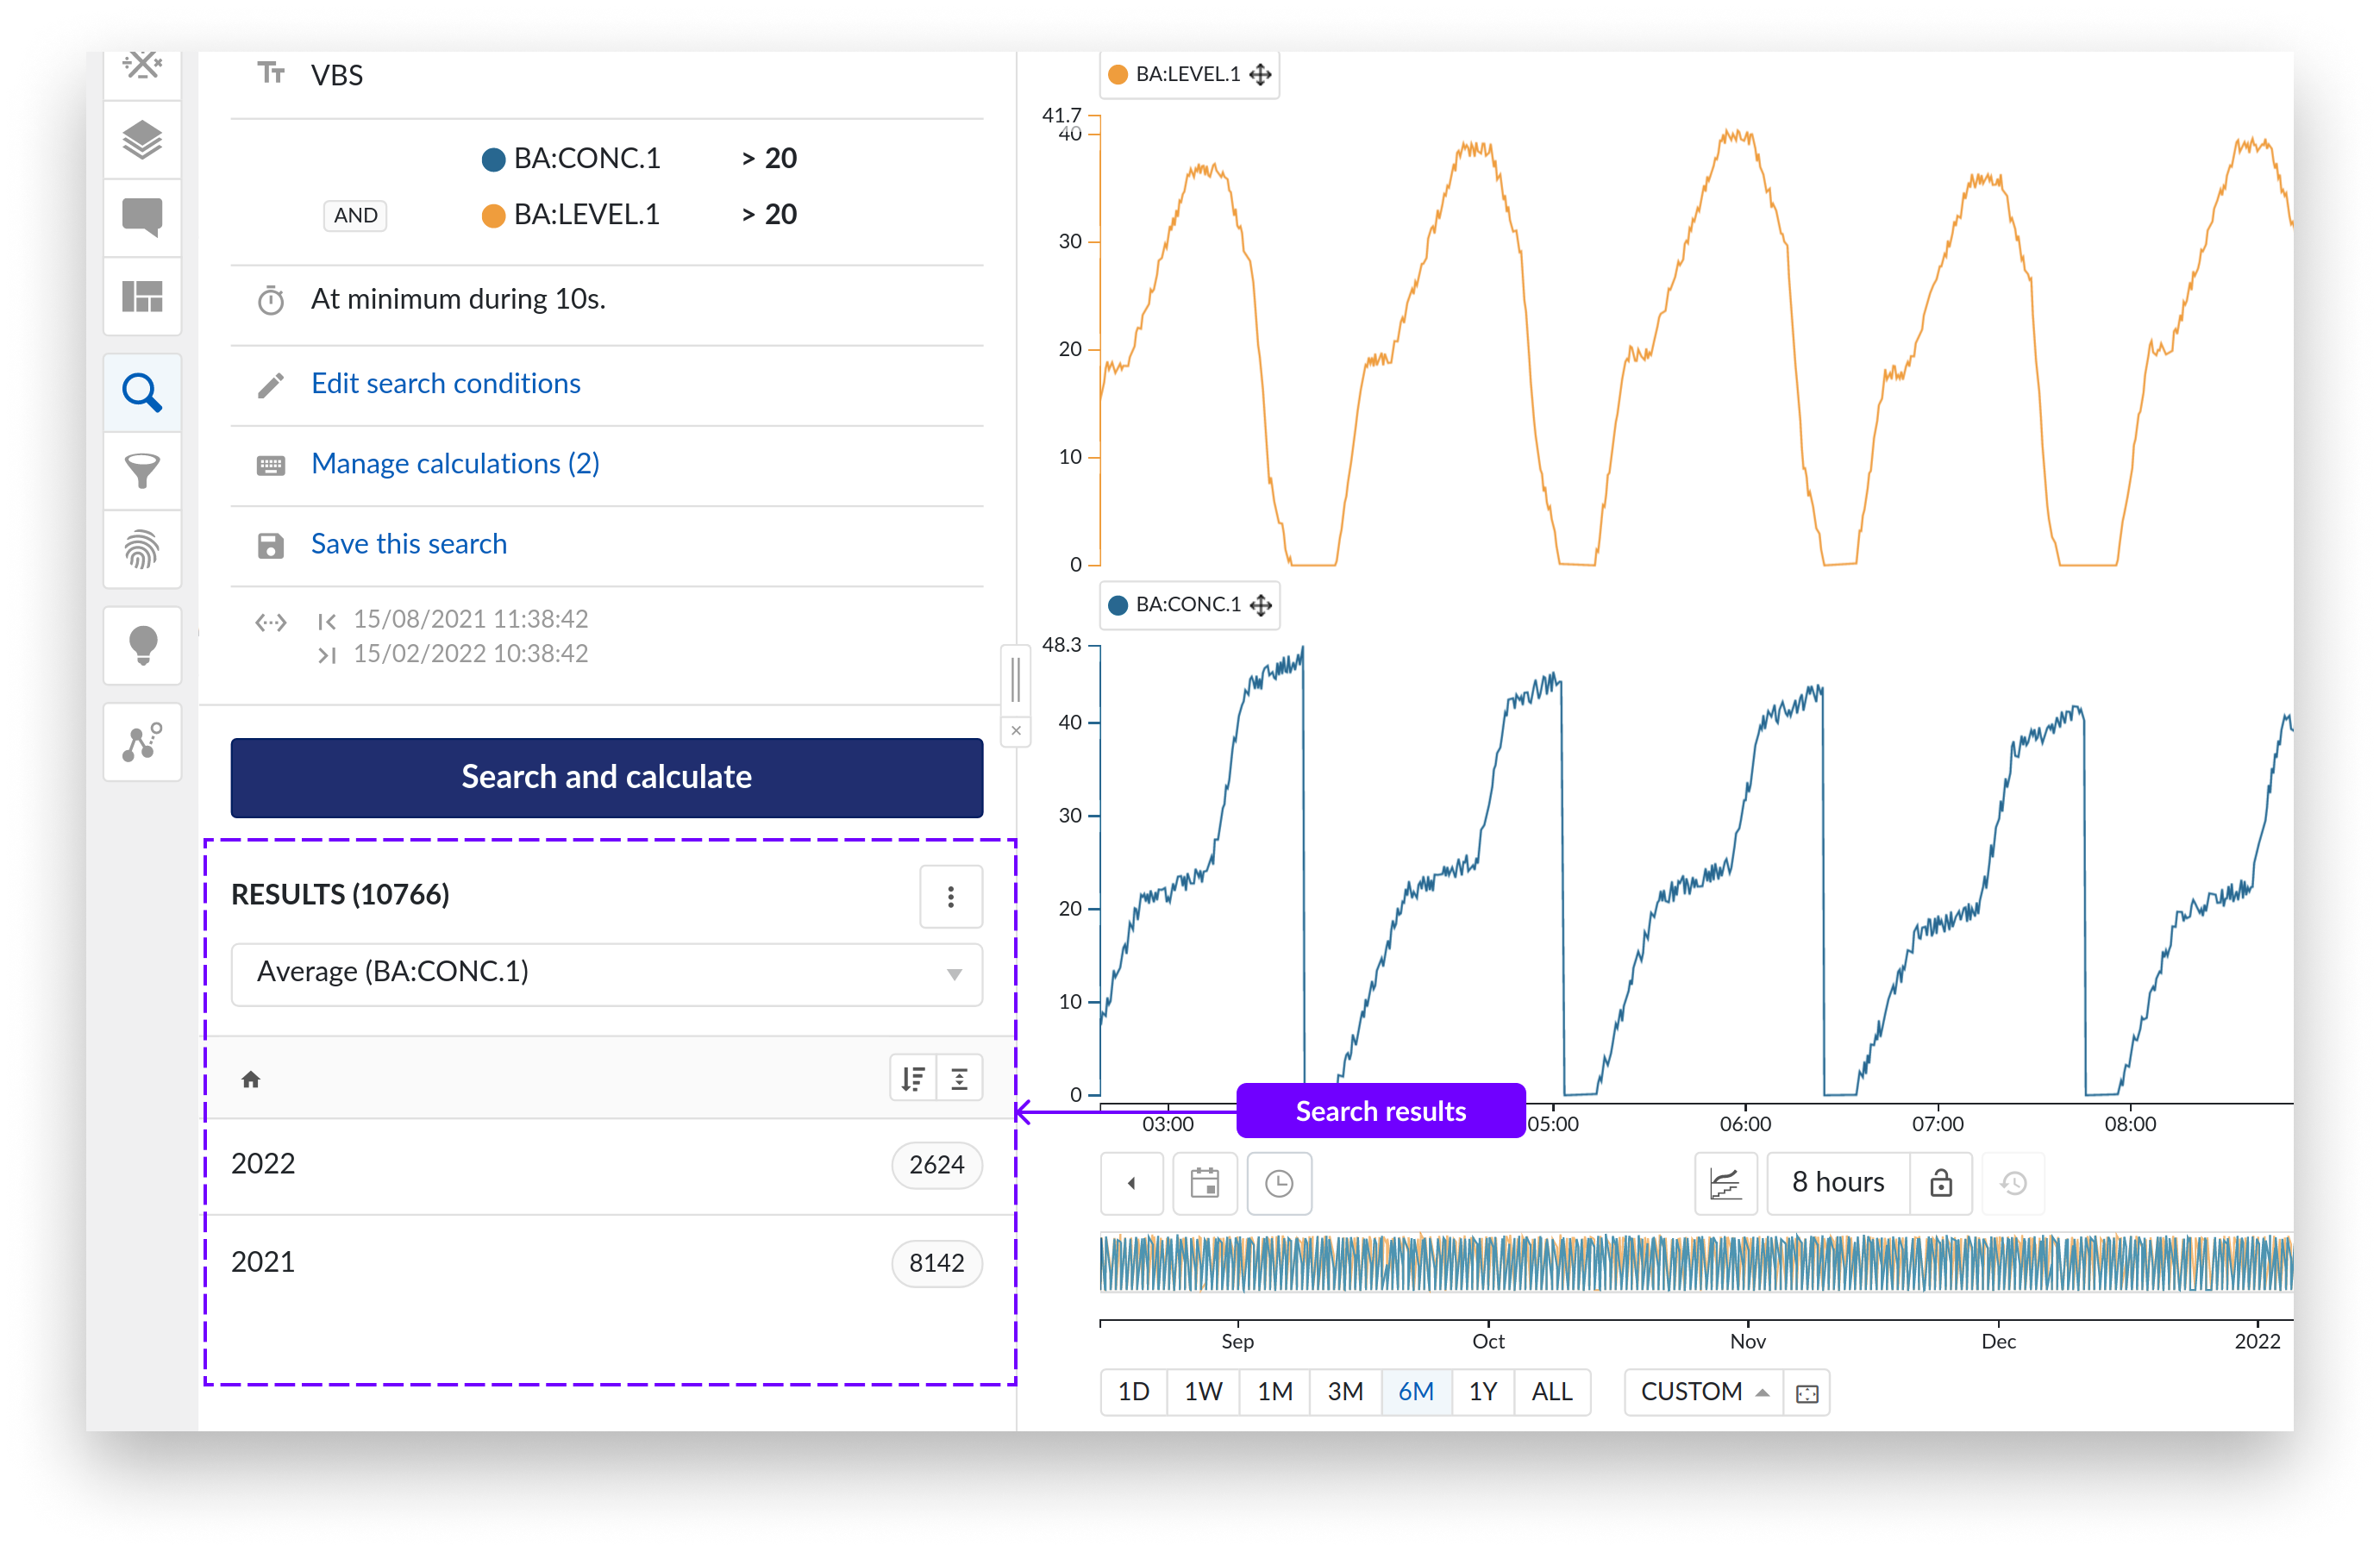Select the 1Y time range tab
The height and width of the screenshot is (1552, 2380).
click(x=1482, y=1391)
